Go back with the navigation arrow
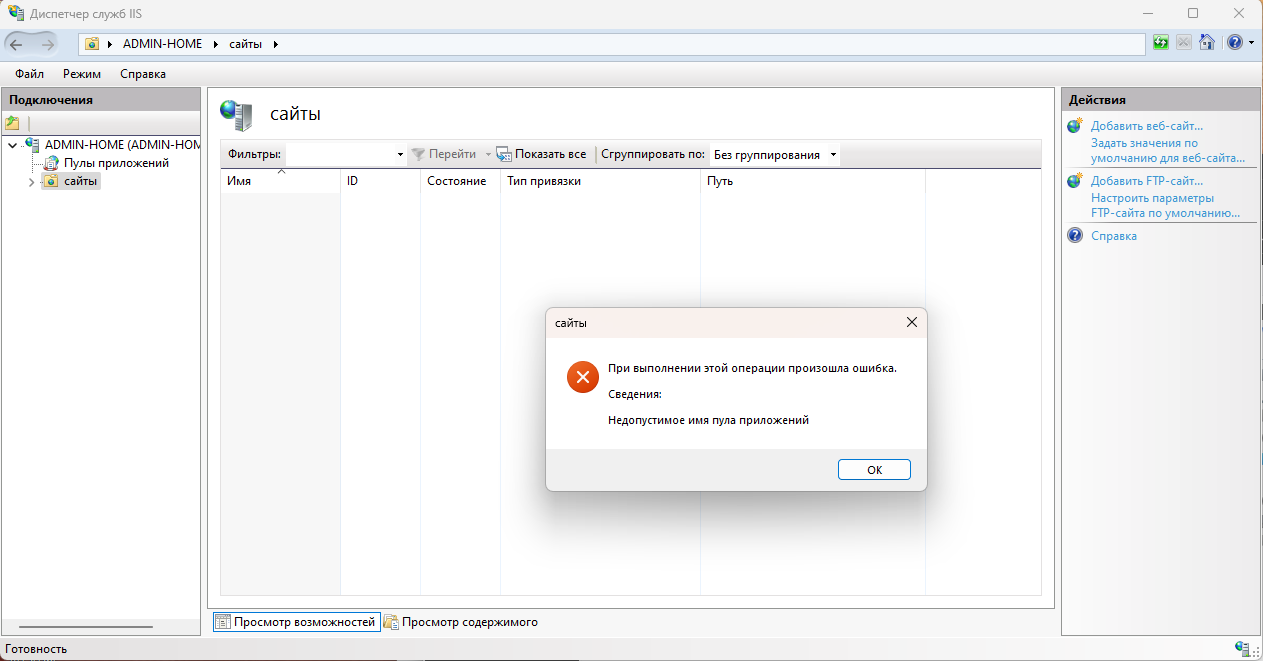 point(17,43)
